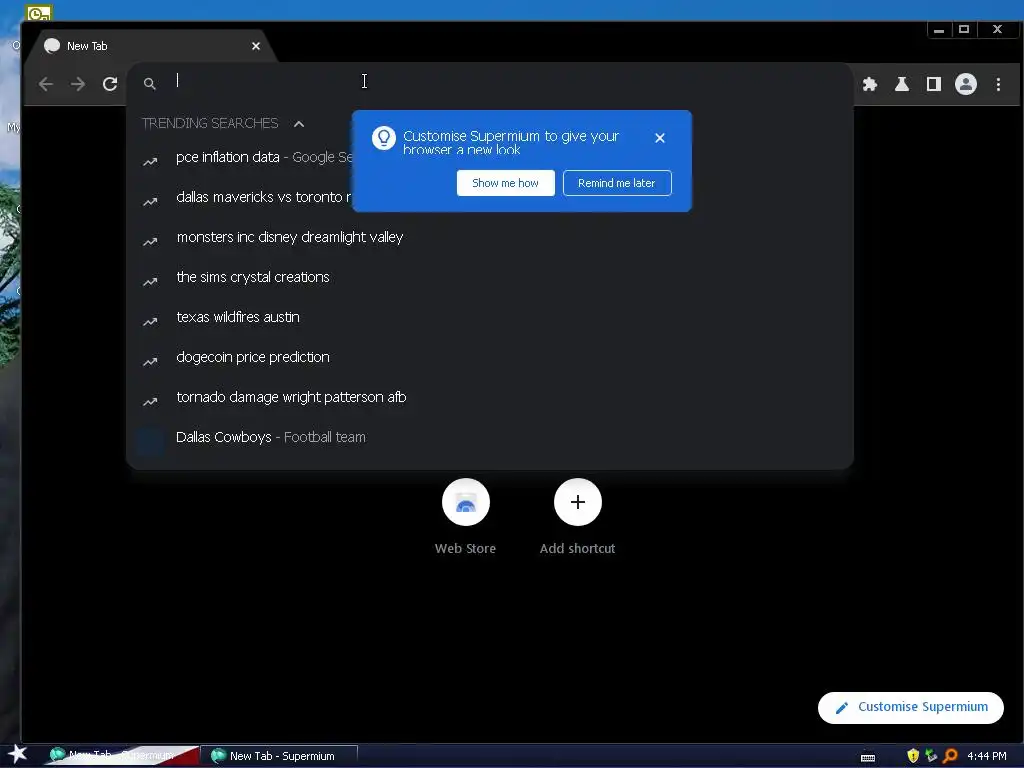
Task: Minimize the Supermium window
Action: pyautogui.click(x=938, y=30)
